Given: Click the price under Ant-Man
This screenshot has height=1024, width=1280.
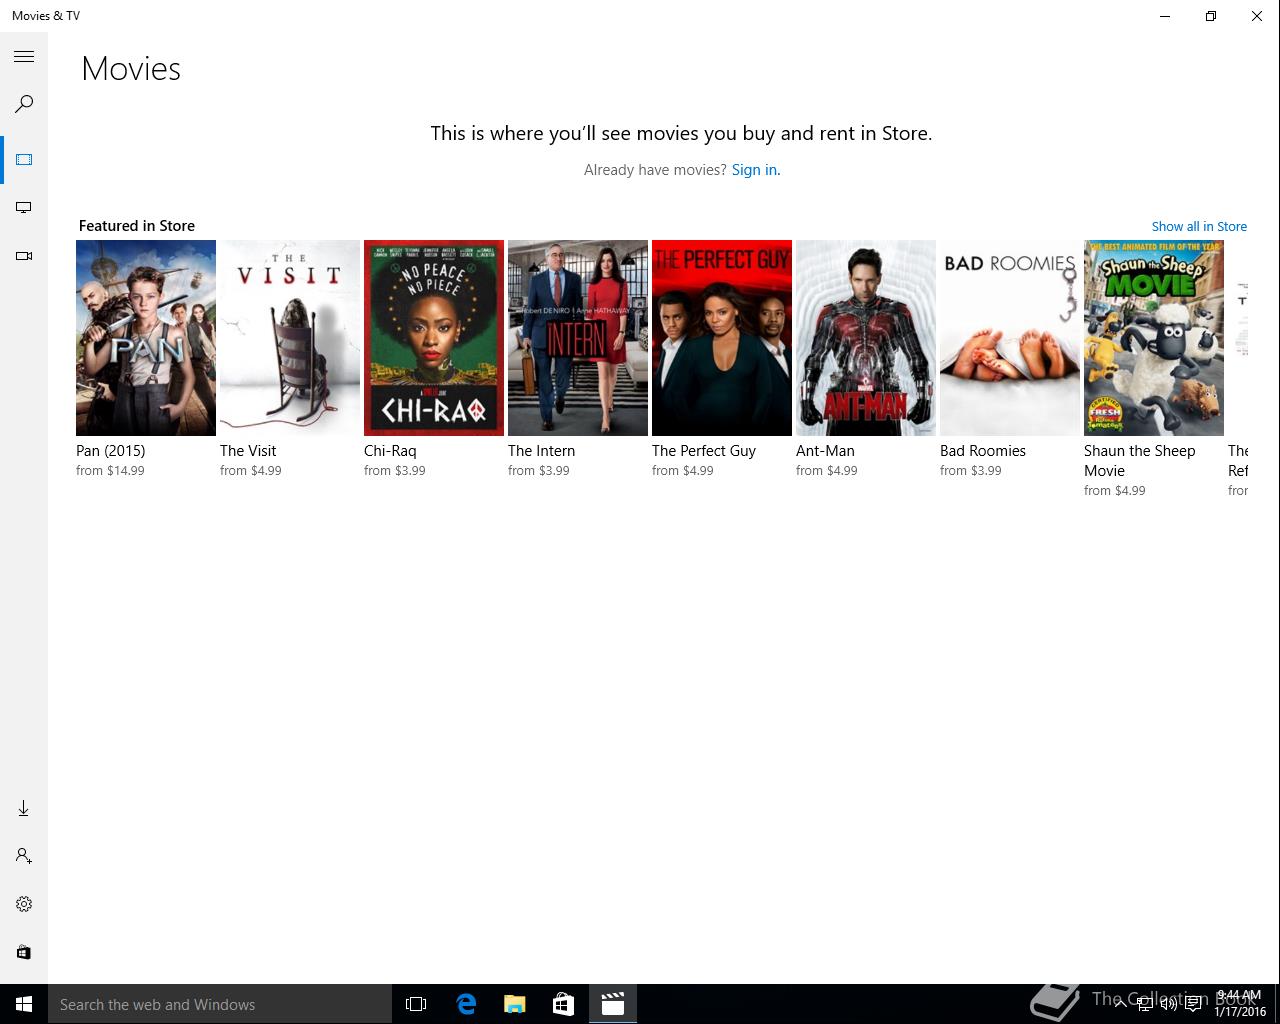Looking at the screenshot, I should tap(827, 471).
